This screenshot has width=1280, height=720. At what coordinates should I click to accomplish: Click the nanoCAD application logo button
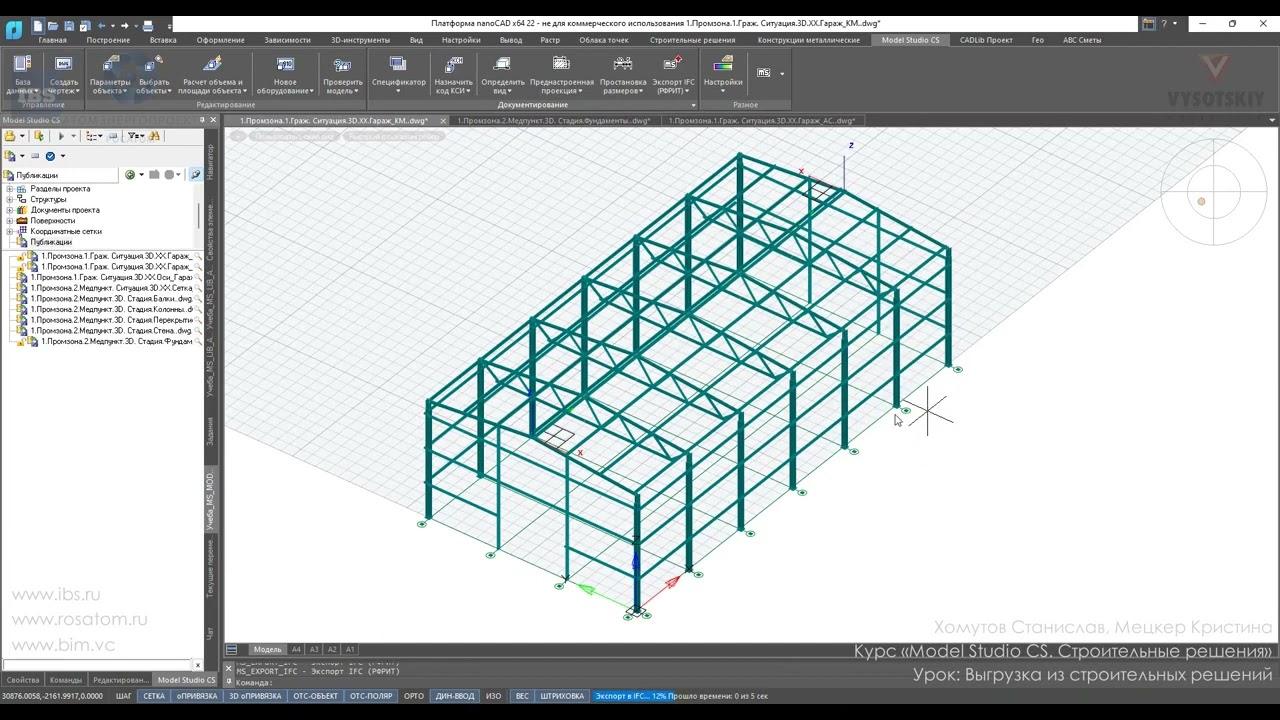(x=14, y=28)
